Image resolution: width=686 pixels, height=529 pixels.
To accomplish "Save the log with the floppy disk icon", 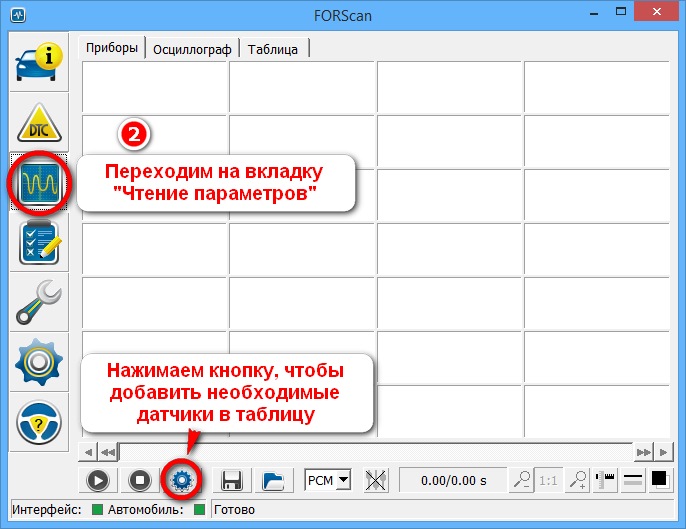I will 232,480.
